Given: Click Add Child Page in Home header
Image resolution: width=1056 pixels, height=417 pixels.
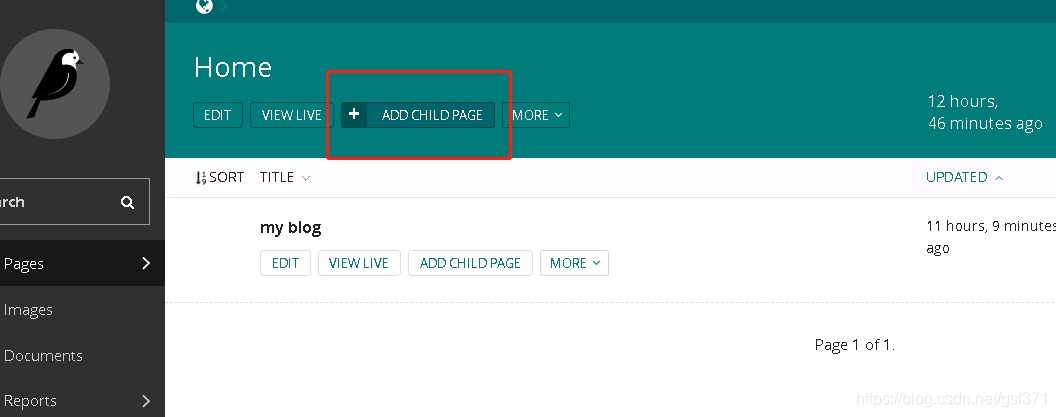Looking at the screenshot, I should (x=418, y=115).
